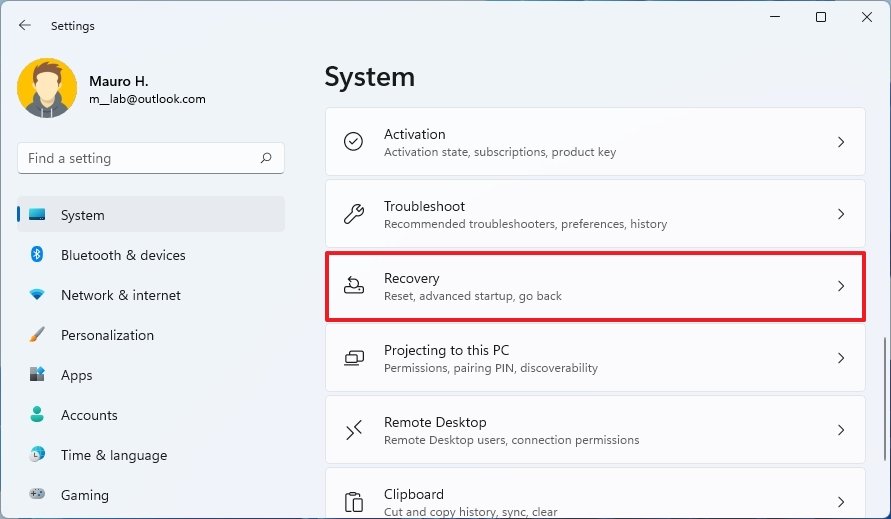Viewport: 891px width, 519px height.
Task: Click the Mauro H. account name
Action: click(118, 81)
